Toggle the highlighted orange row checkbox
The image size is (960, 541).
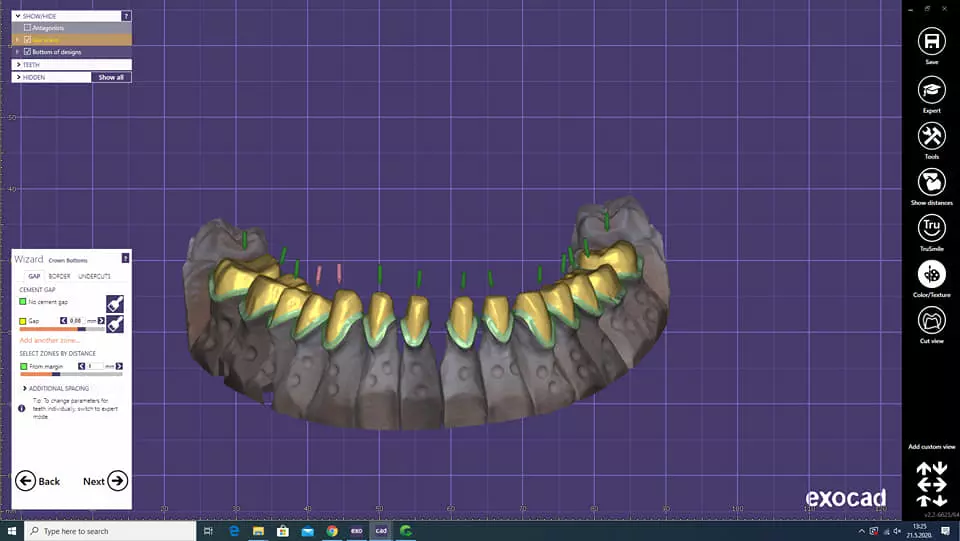(x=28, y=40)
